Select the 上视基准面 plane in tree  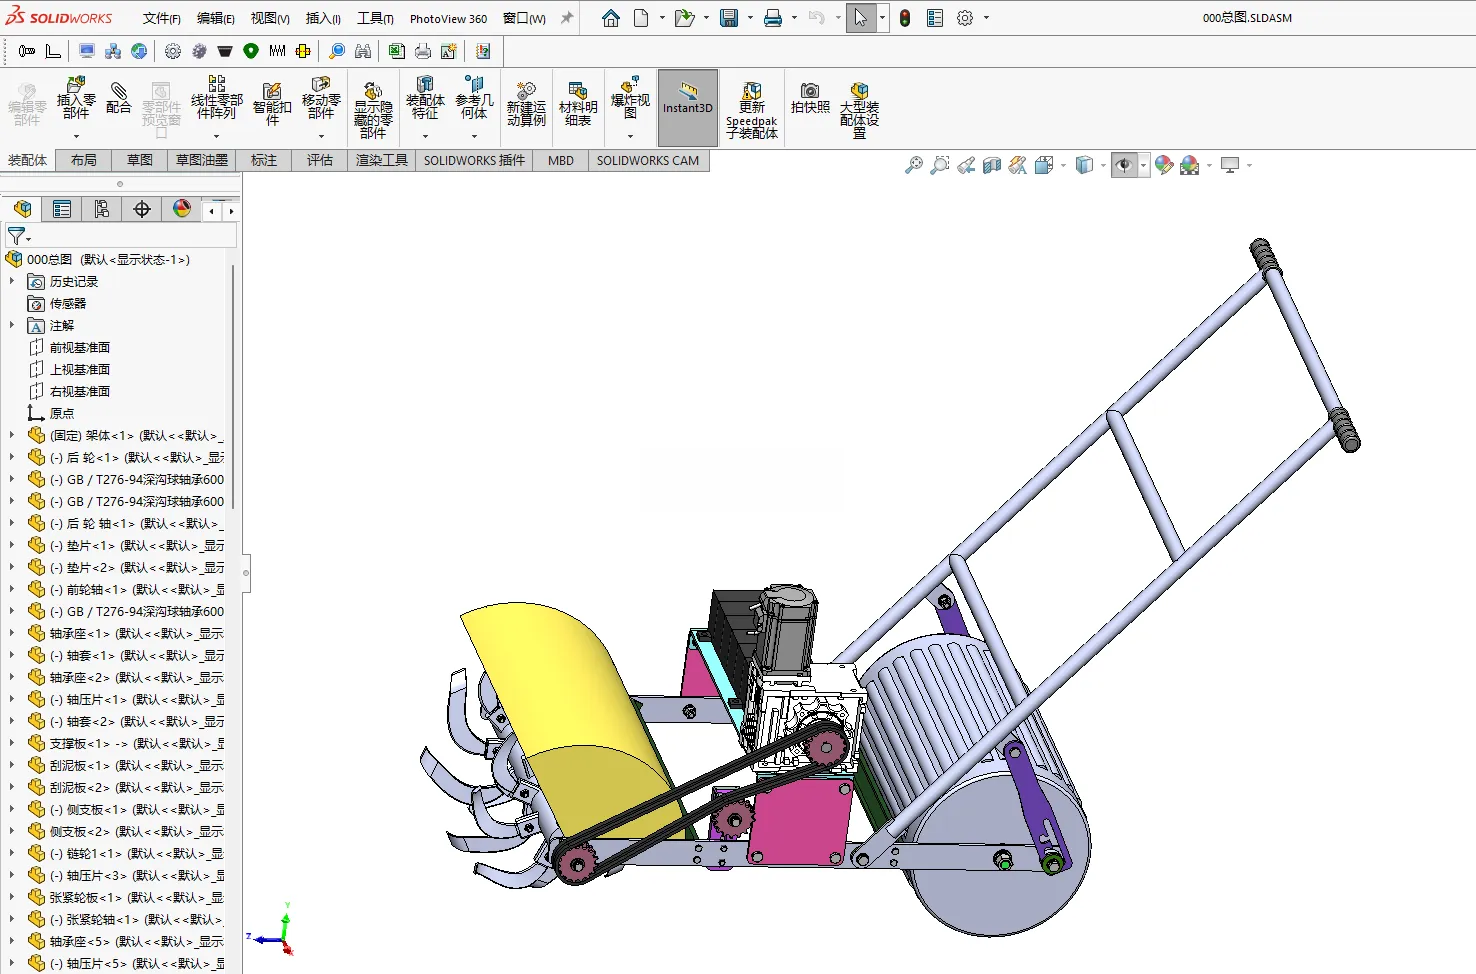click(80, 370)
